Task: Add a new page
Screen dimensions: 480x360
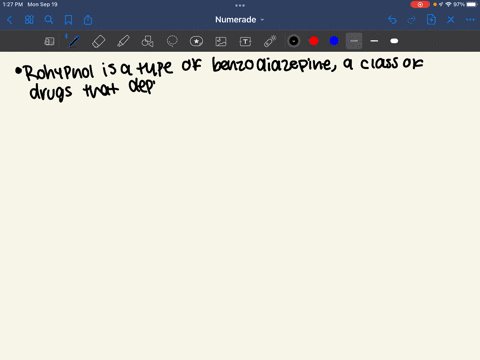Action: click(431, 20)
